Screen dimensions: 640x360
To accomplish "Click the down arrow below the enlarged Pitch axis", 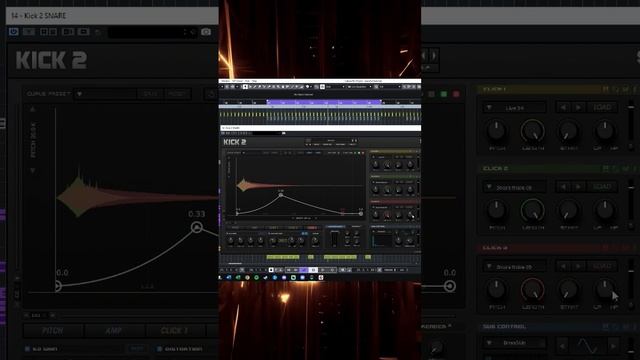I will (33, 170).
